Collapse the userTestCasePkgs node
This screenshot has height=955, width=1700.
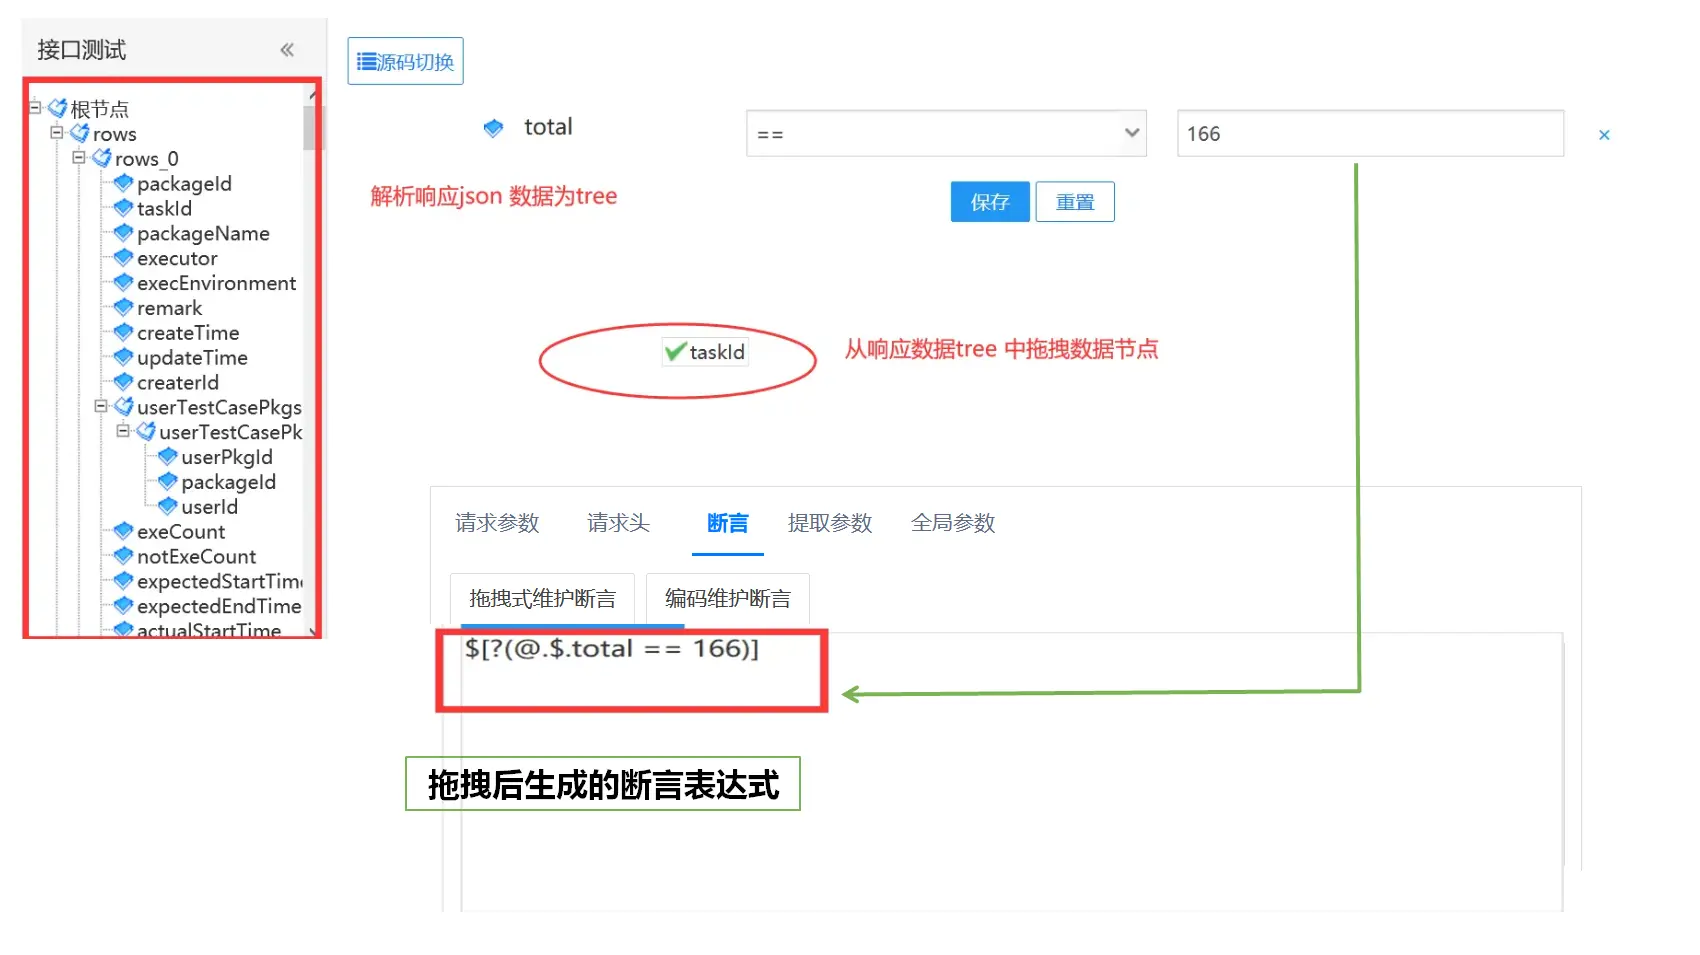pyautogui.click(x=101, y=406)
